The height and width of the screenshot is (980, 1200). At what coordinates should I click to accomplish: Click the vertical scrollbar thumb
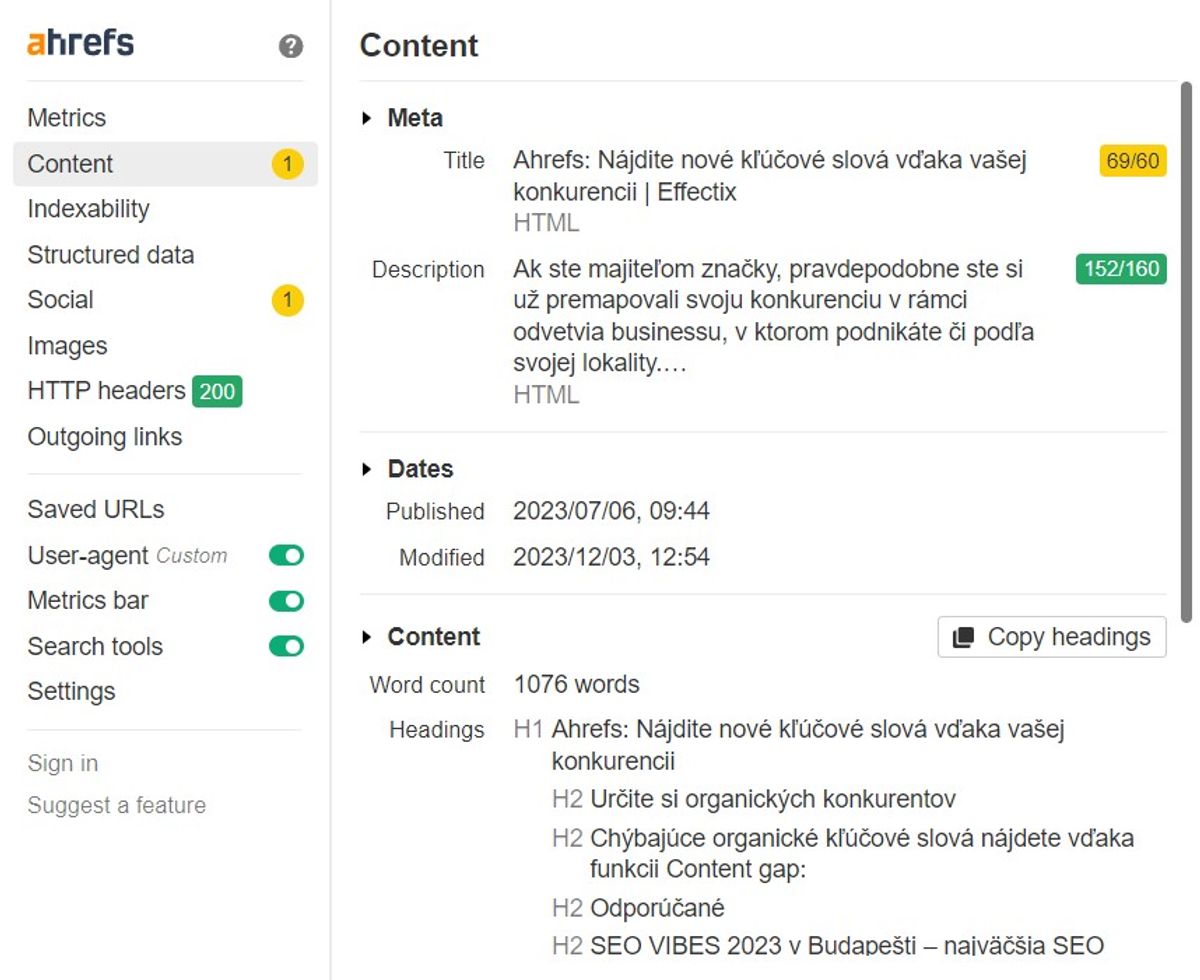(1187, 351)
